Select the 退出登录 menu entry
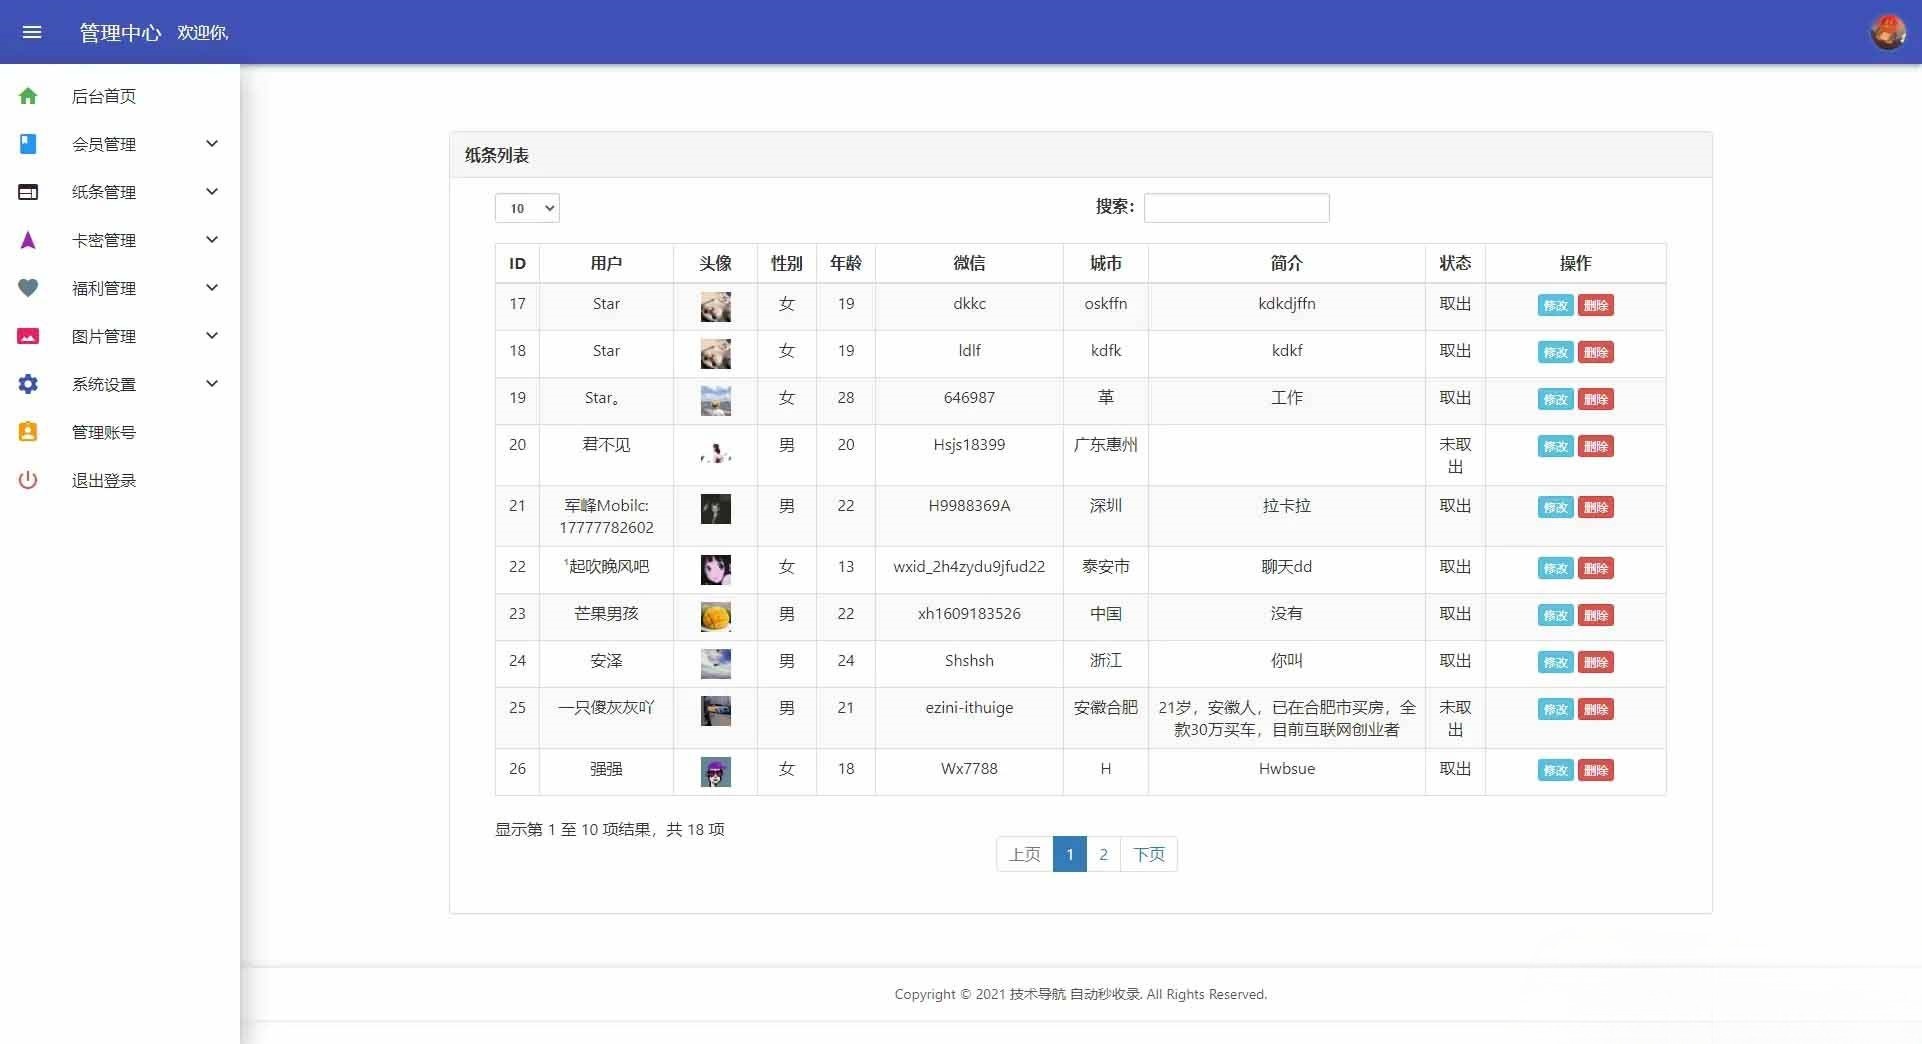Image resolution: width=1922 pixels, height=1044 pixels. point(104,479)
